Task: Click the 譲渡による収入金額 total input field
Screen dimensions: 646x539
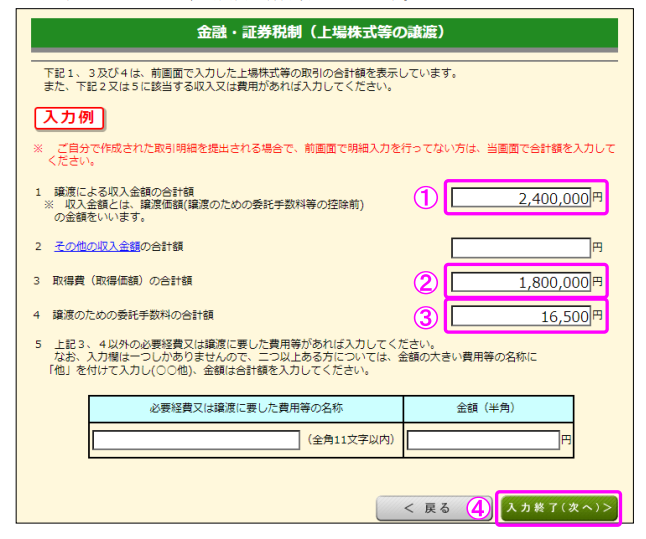Action: [521, 197]
